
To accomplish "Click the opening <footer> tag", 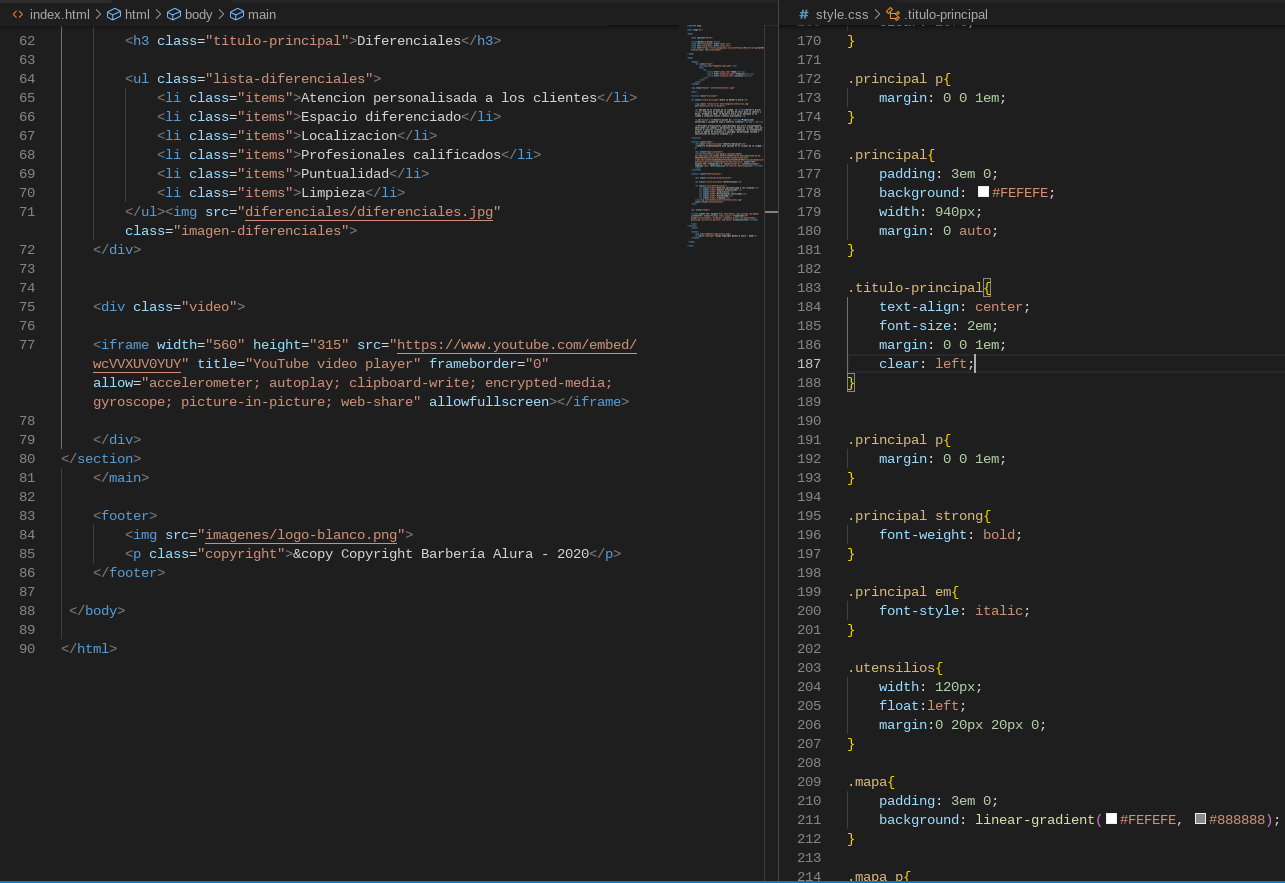I will [125, 516].
